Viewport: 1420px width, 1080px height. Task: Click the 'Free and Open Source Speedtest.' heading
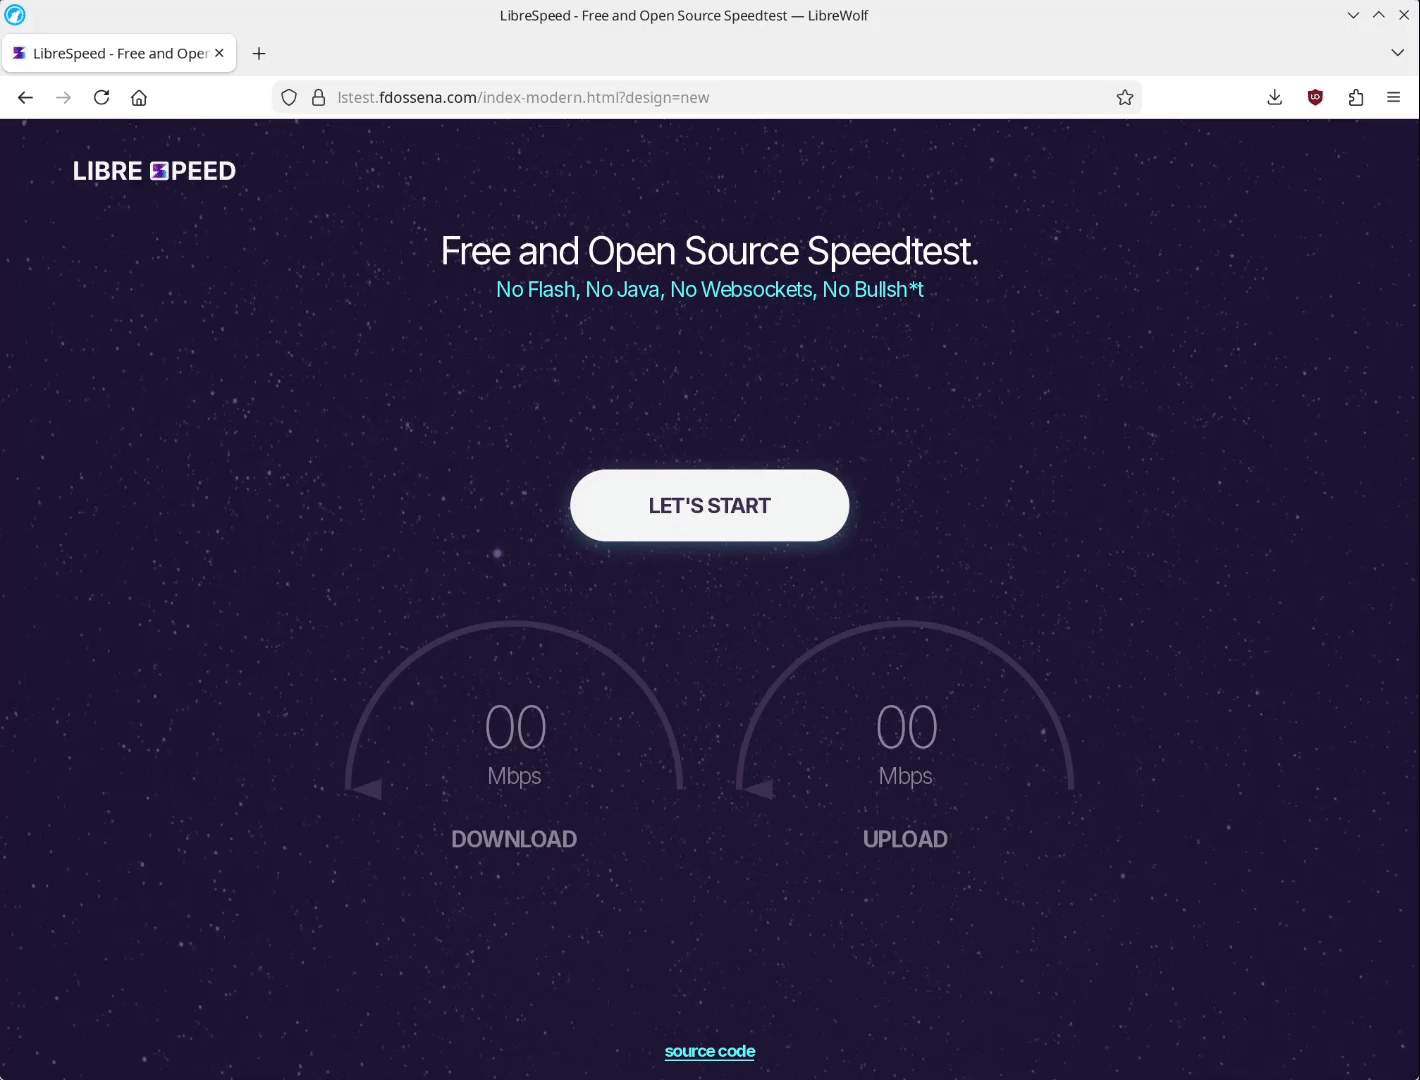710,251
